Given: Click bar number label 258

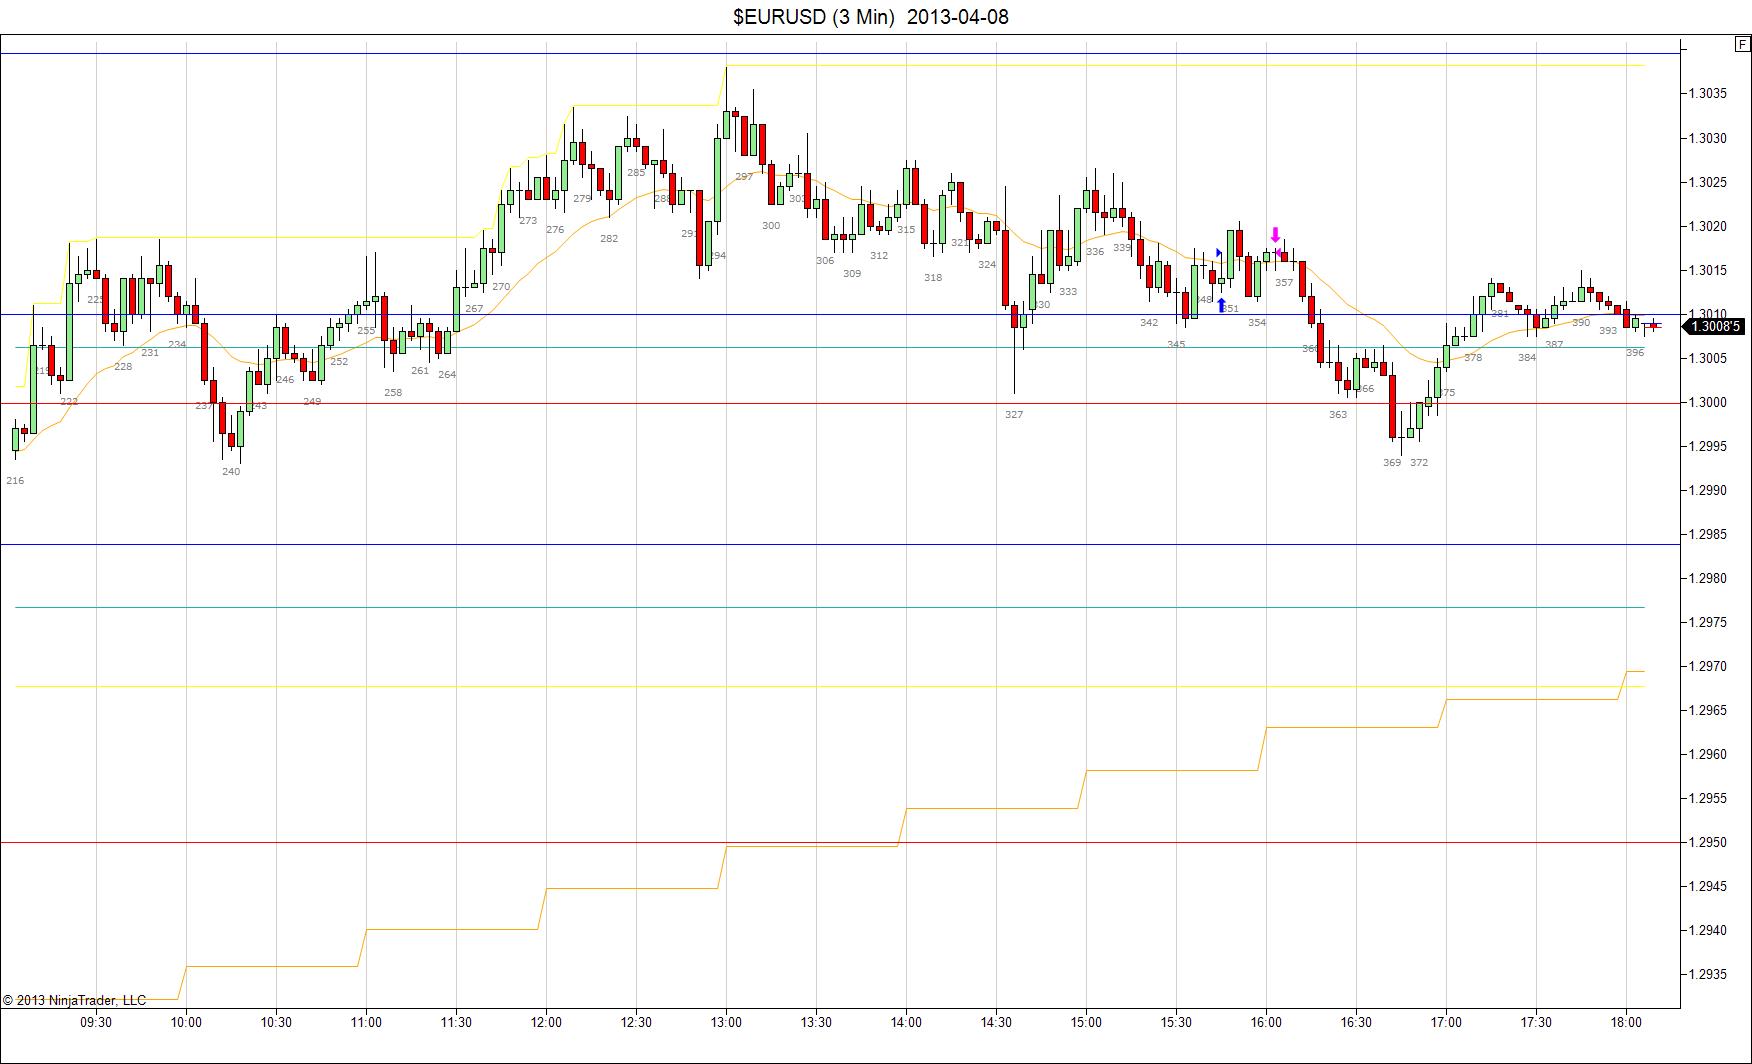Looking at the screenshot, I should coord(393,393).
